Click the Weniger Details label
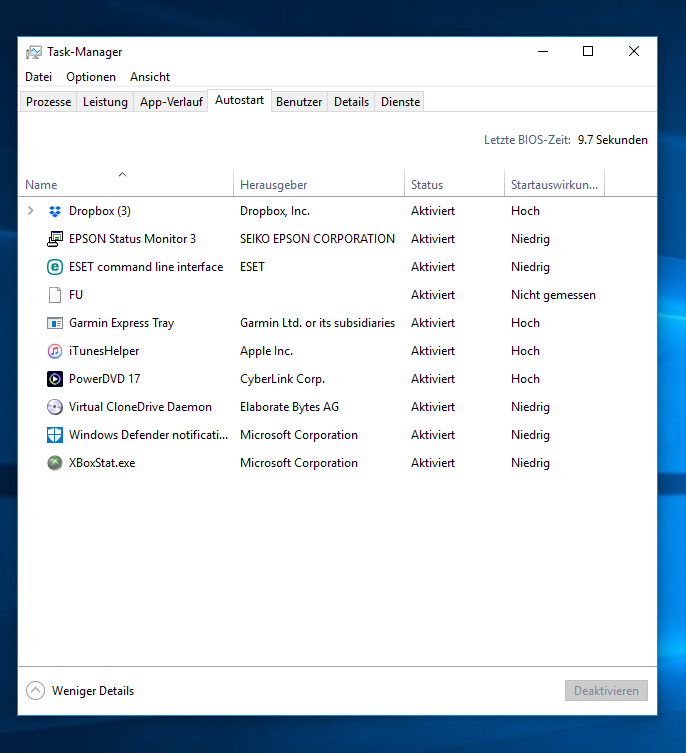This screenshot has width=686, height=753. tap(93, 691)
